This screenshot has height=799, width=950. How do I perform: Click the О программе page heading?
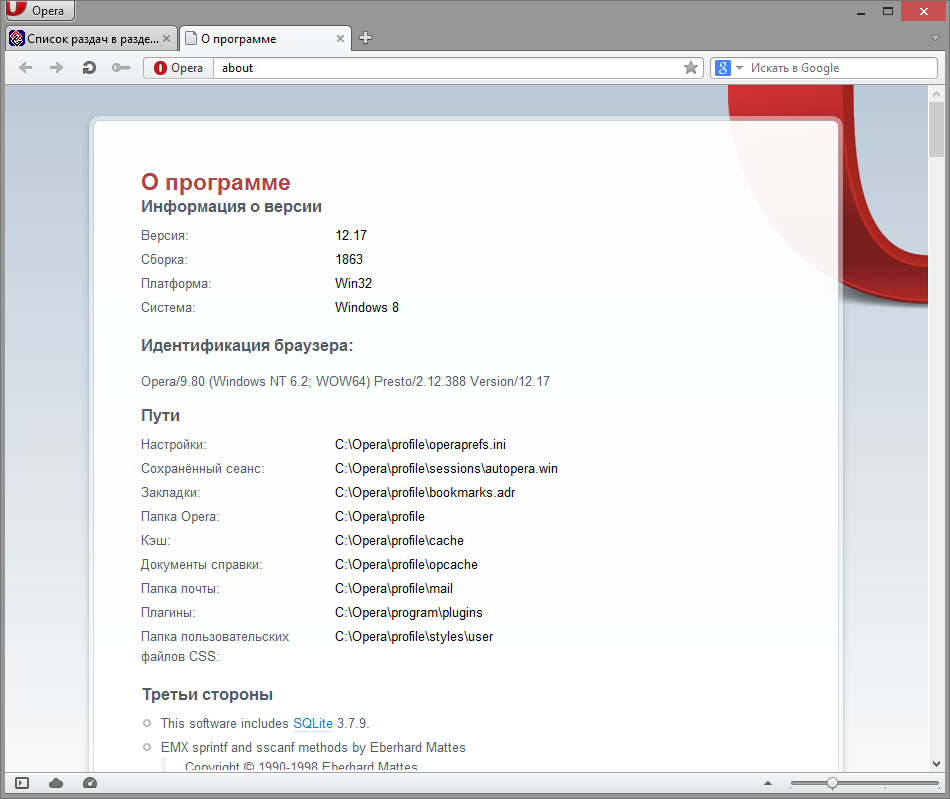tap(216, 182)
